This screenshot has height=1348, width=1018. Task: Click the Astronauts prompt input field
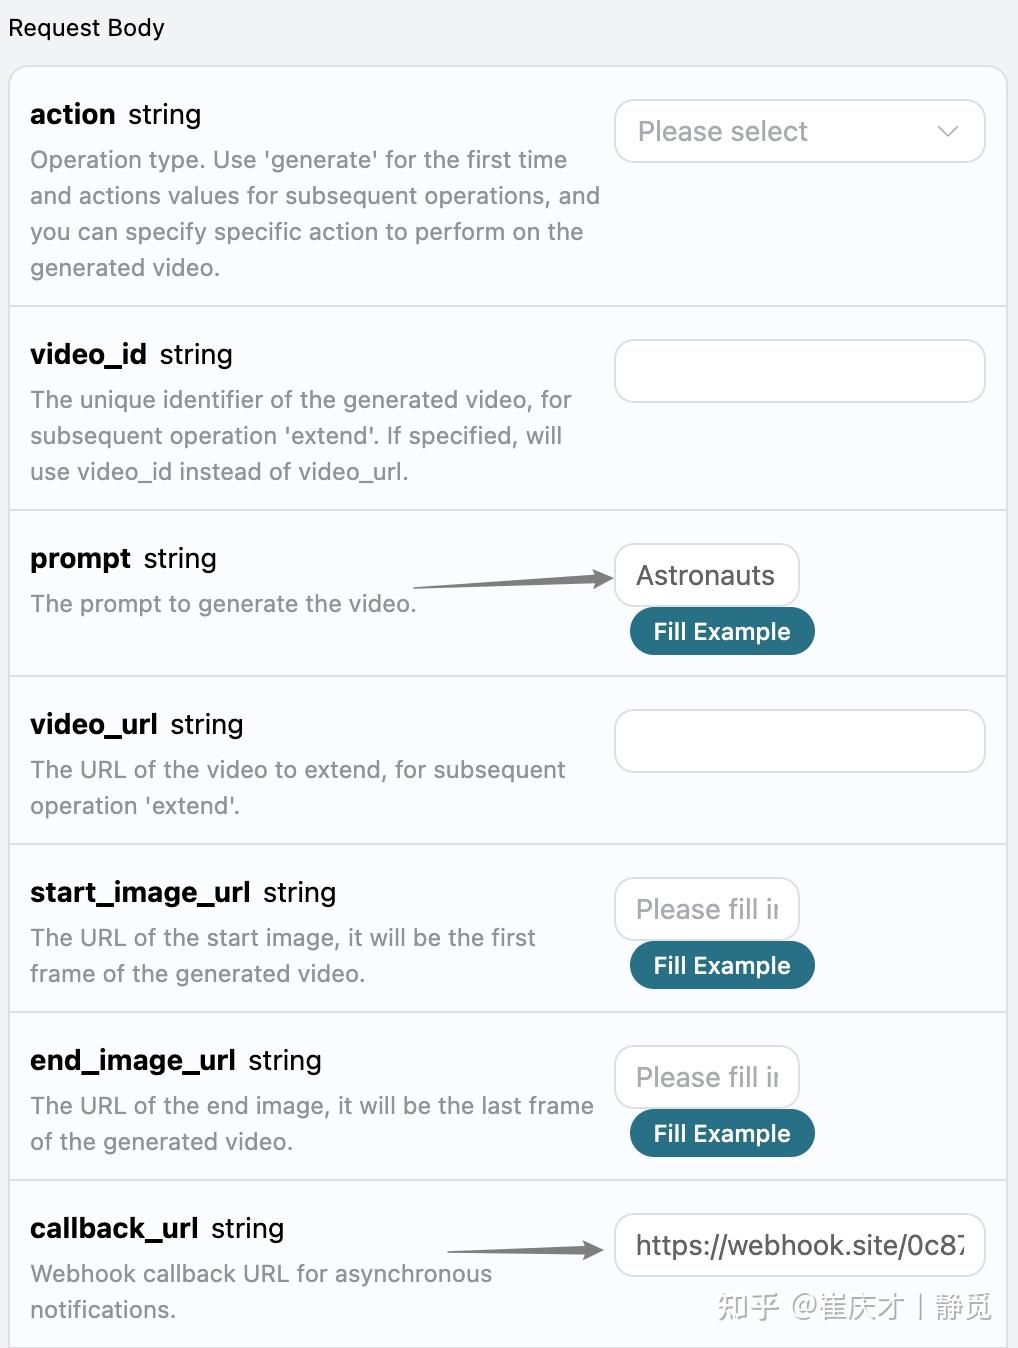705,575
